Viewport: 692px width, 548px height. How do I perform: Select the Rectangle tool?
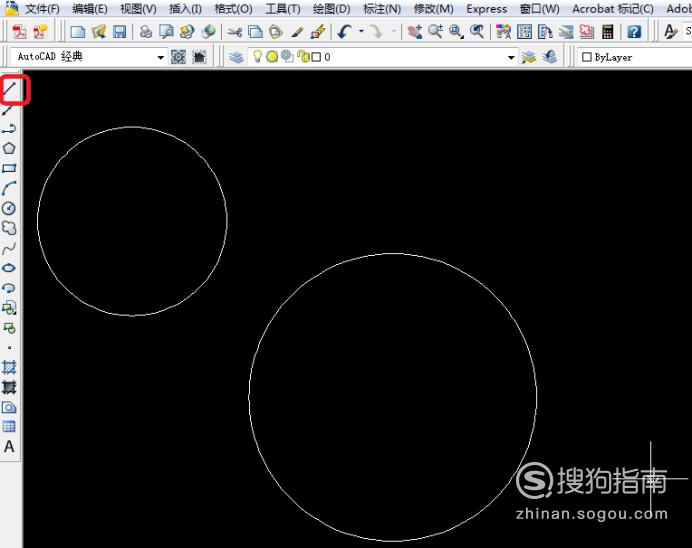pyautogui.click(x=9, y=168)
